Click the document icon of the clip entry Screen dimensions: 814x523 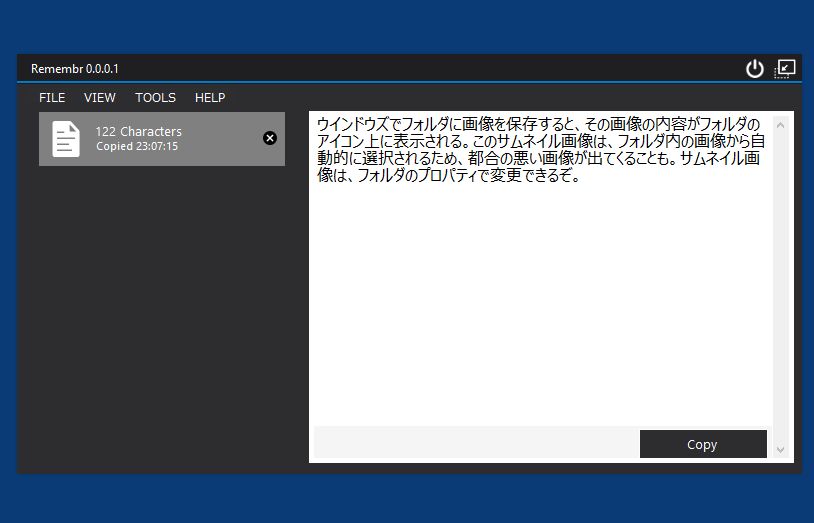pos(66,139)
